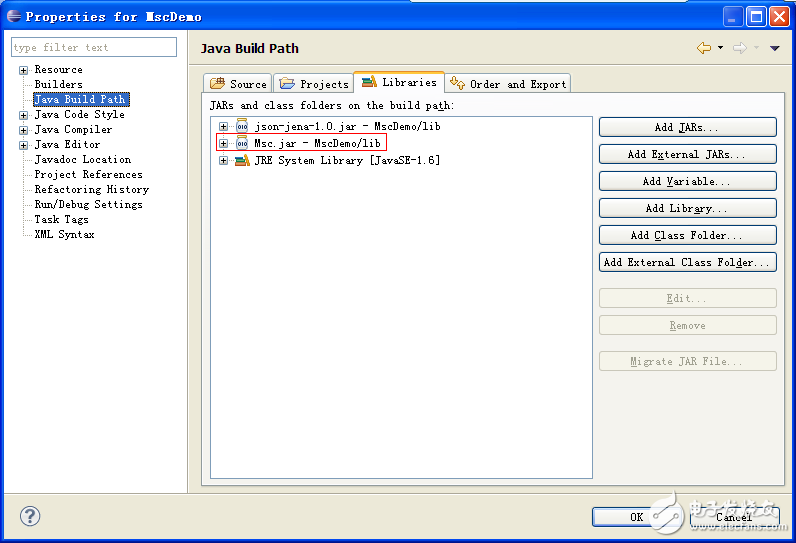This screenshot has width=796, height=543.
Task: Expand the json-jena-1.0.jar entry
Action: [223, 126]
